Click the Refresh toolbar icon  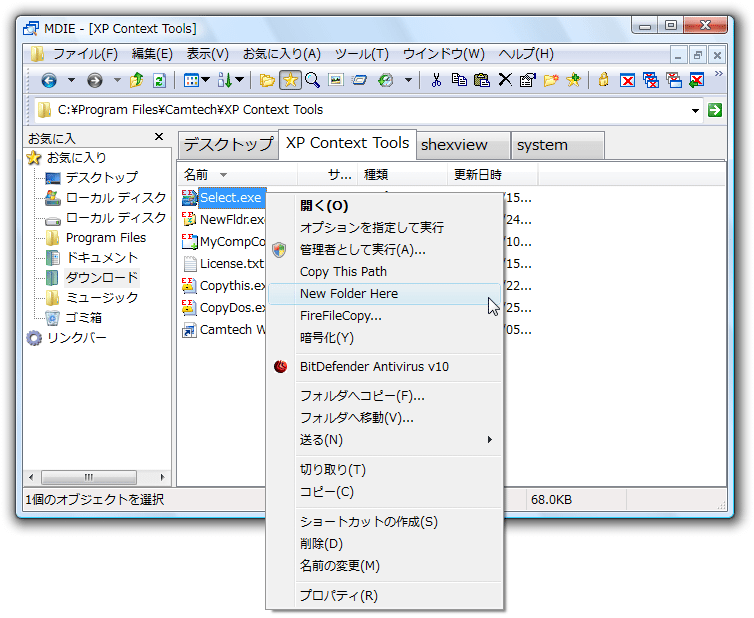(159, 80)
